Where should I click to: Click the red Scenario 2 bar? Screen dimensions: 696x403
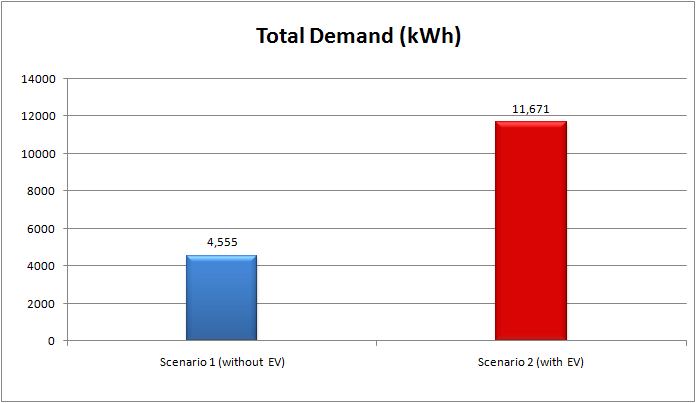(531, 231)
